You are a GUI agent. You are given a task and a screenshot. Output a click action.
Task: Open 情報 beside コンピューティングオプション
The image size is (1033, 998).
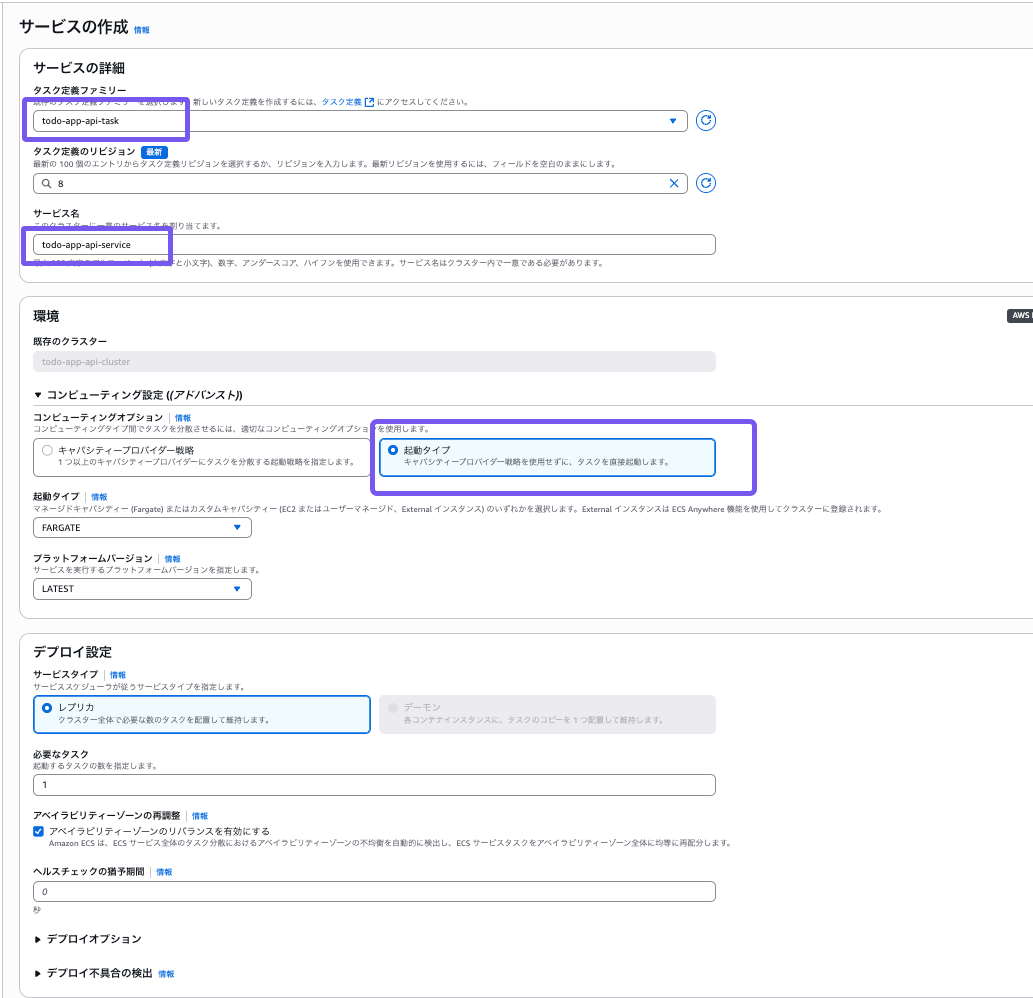point(182,418)
